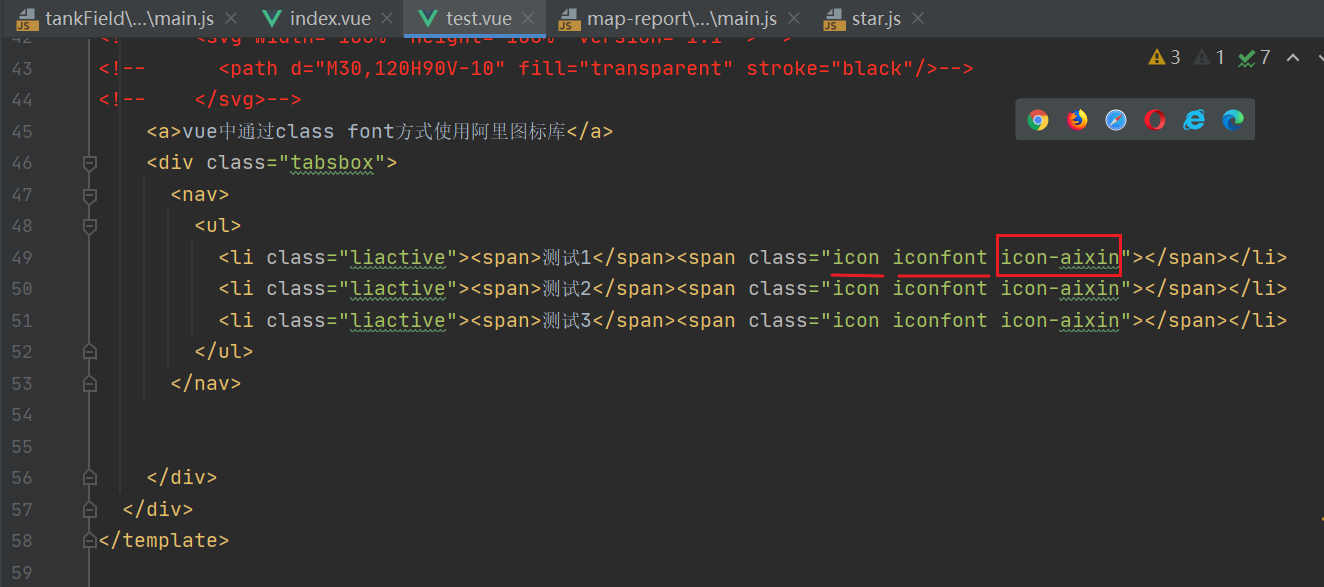
Task: Click line number 49 in the gutter
Action: point(21,258)
